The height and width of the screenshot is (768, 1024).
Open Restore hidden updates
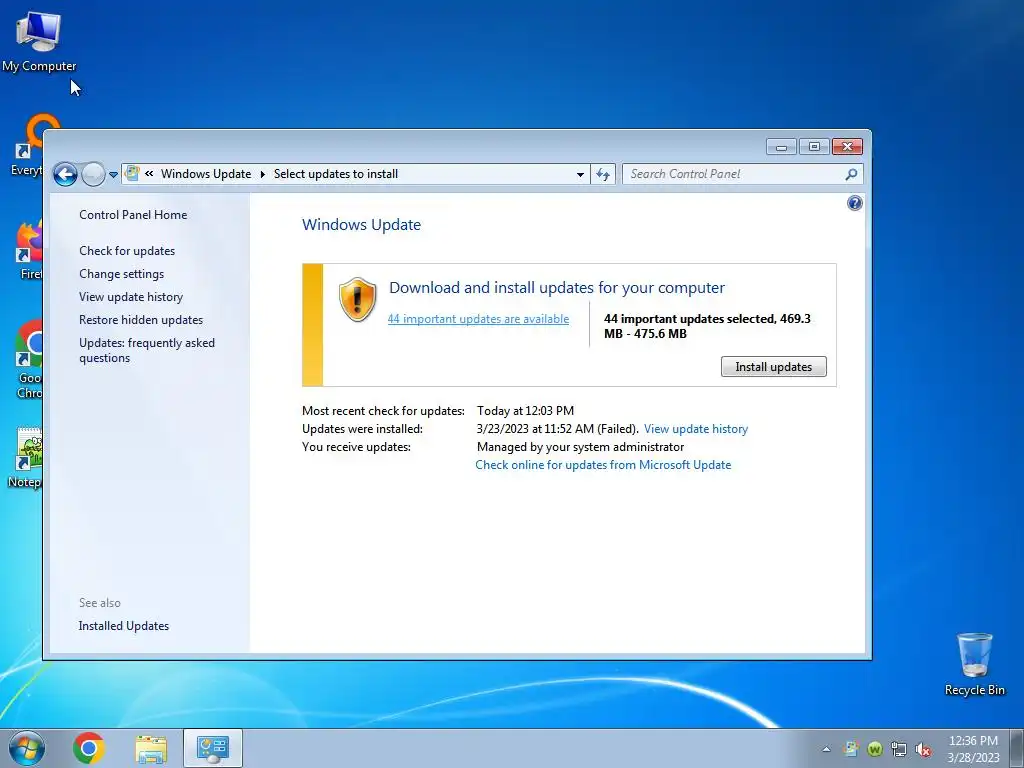pos(140,320)
